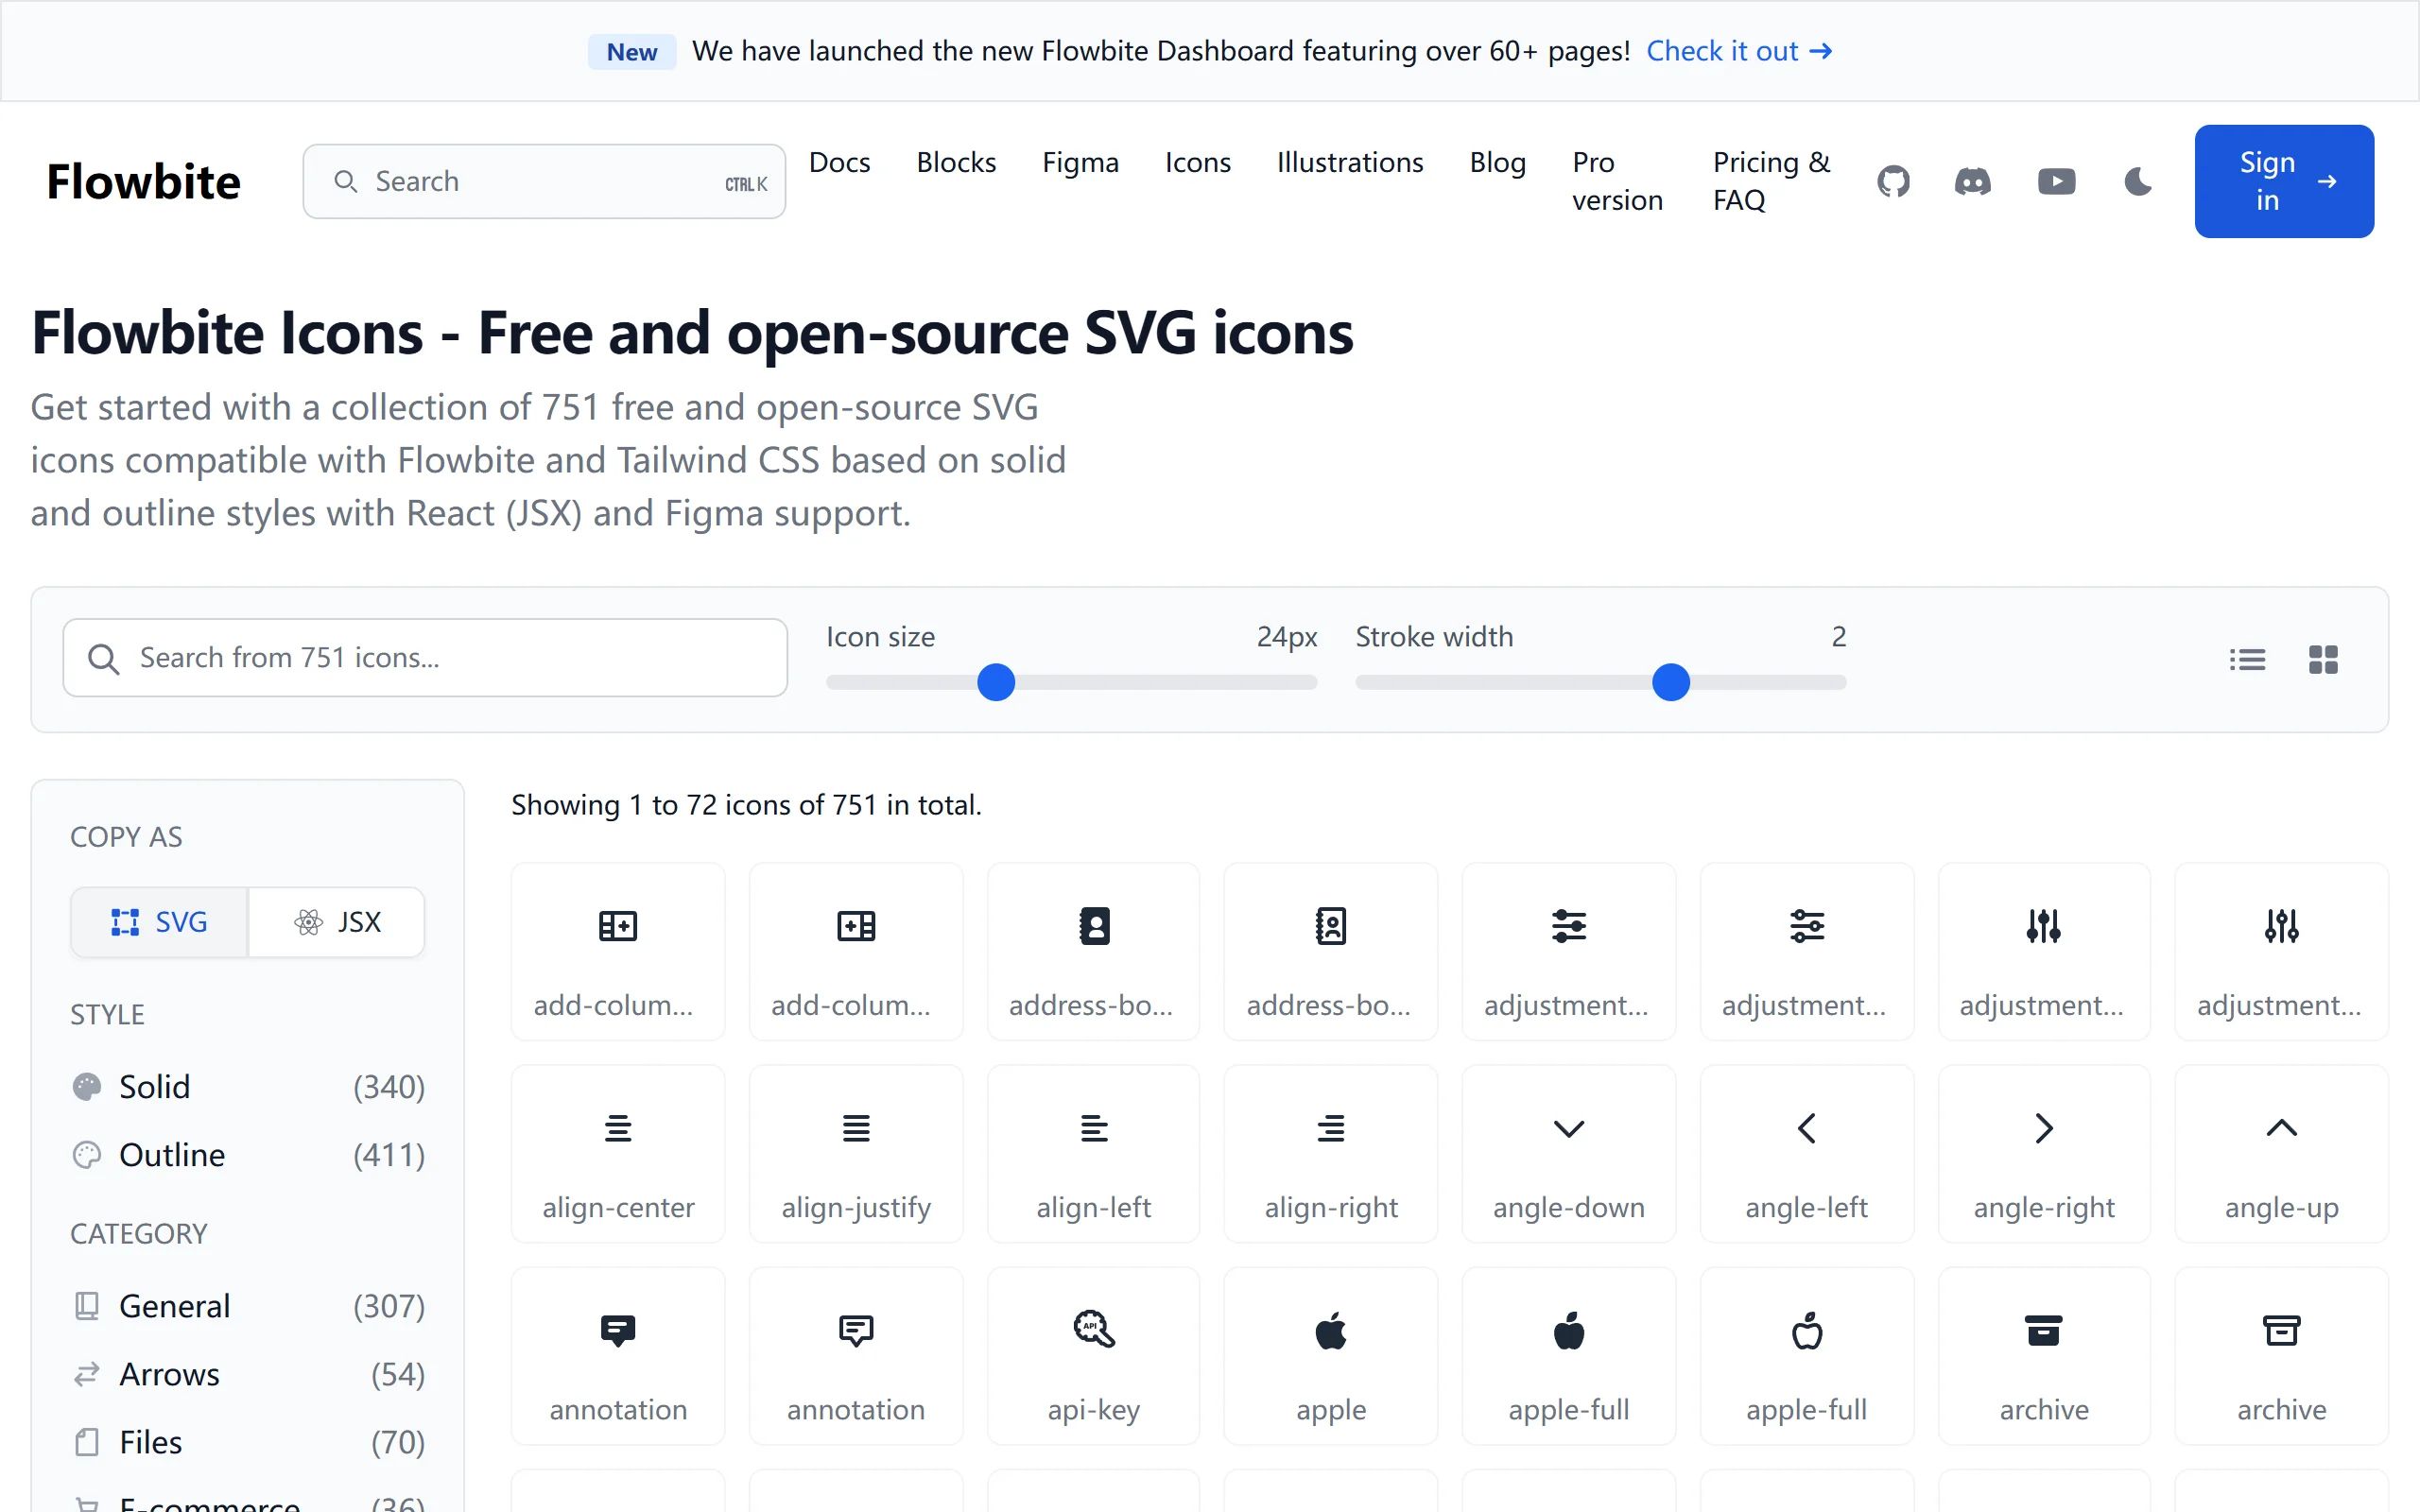
Task: Follow the Check it out link
Action: coord(1739,51)
